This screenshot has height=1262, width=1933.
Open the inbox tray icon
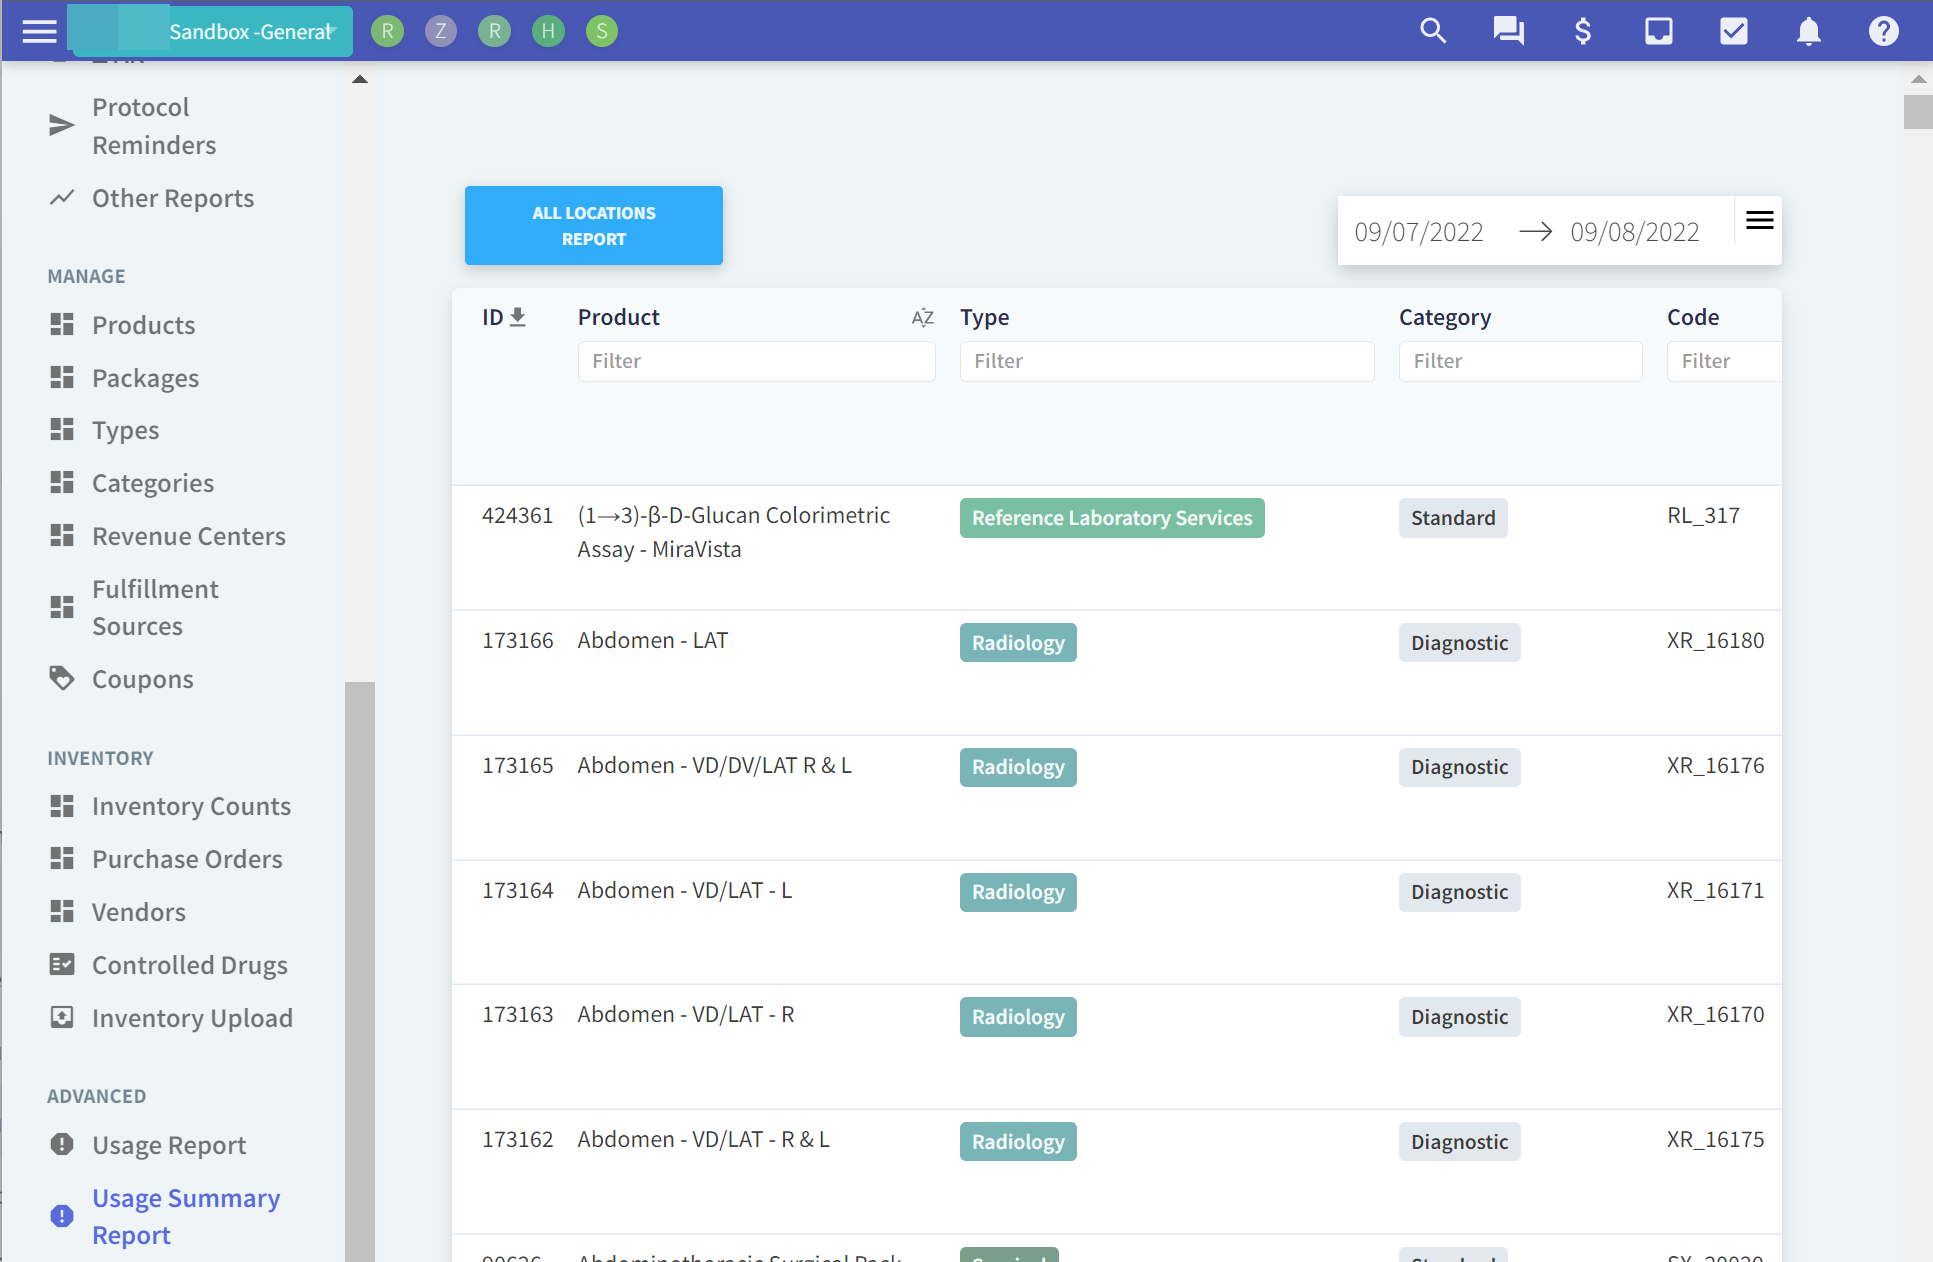1658,31
